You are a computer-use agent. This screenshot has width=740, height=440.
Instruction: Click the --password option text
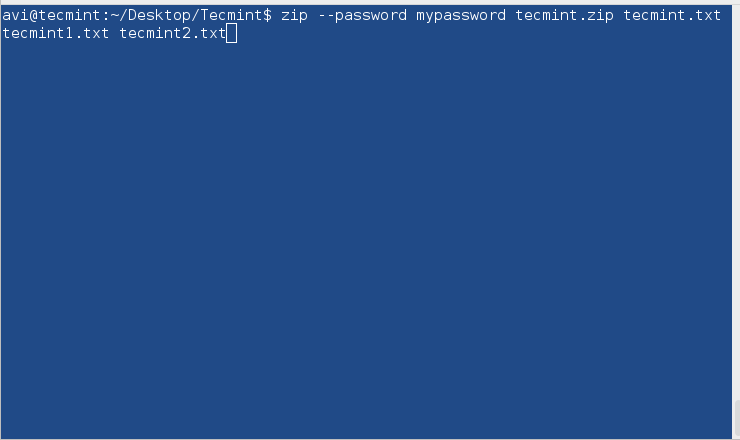361,16
